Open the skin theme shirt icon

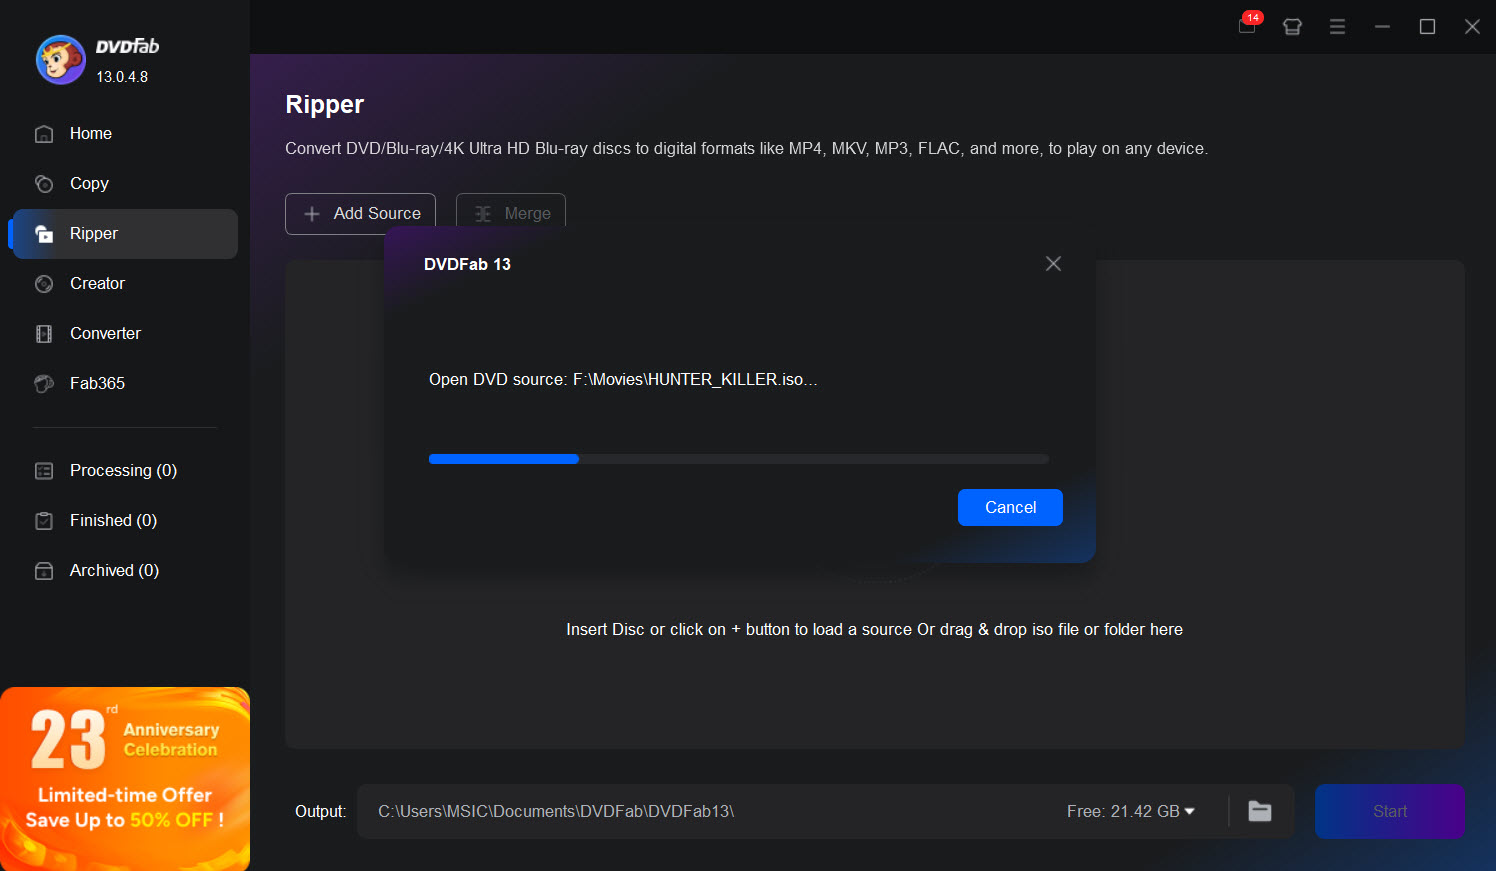coord(1292,27)
